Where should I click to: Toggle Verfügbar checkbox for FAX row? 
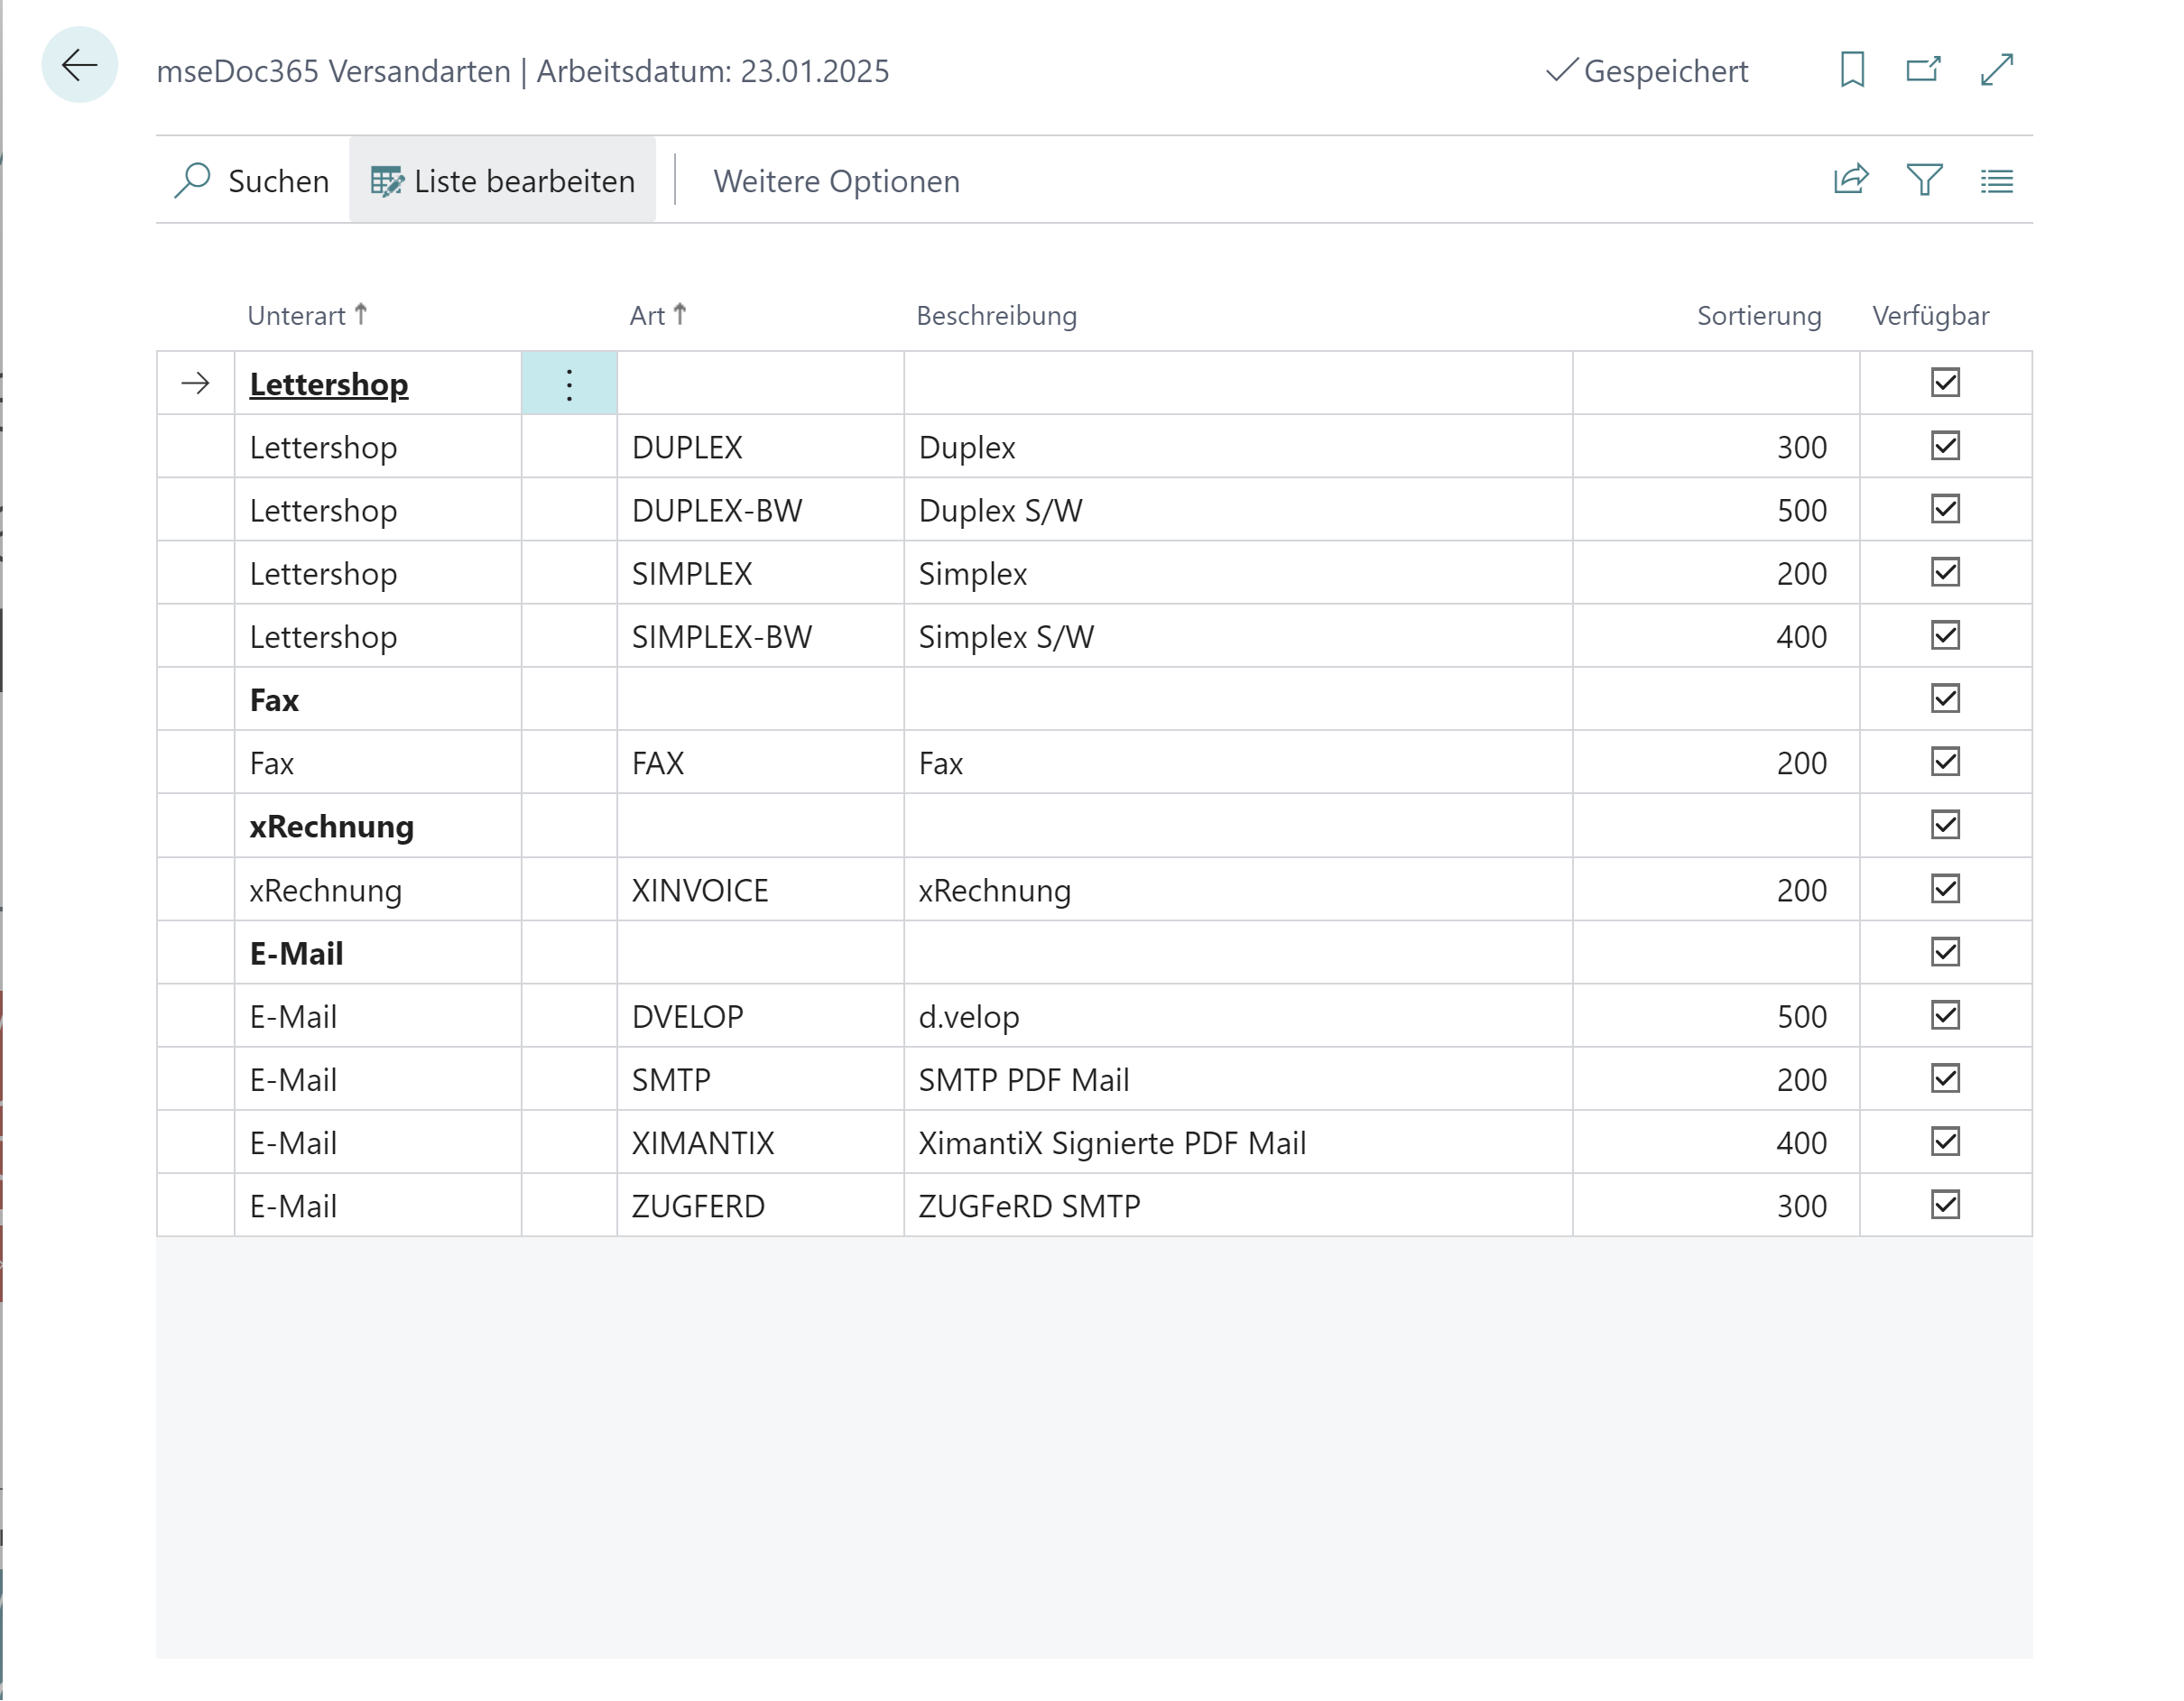(1944, 762)
